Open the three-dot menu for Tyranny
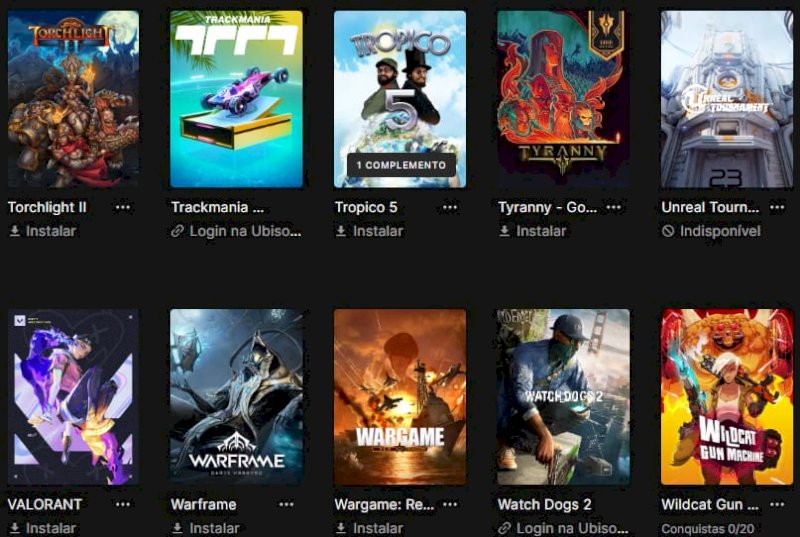This screenshot has height=537, width=800. click(x=613, y=207)
